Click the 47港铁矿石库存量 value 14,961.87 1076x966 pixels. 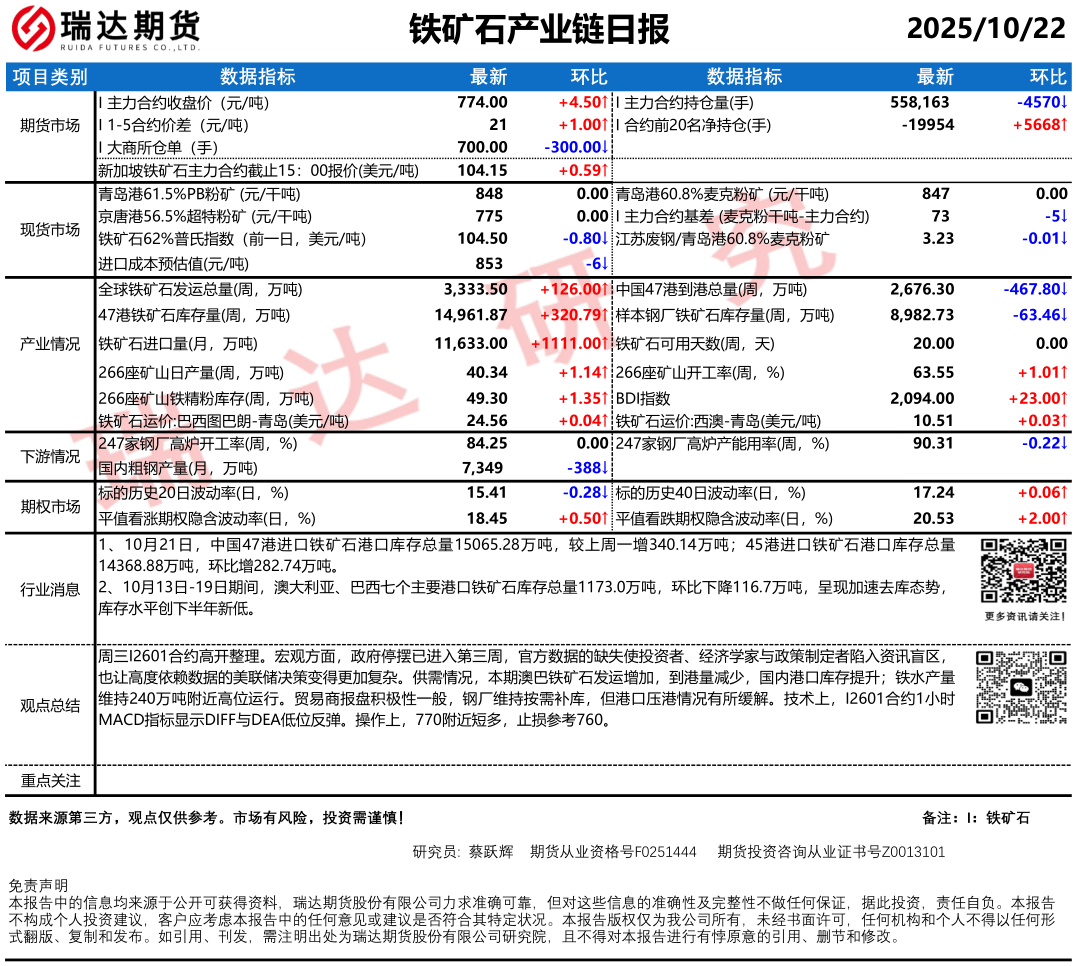[471, 315]
